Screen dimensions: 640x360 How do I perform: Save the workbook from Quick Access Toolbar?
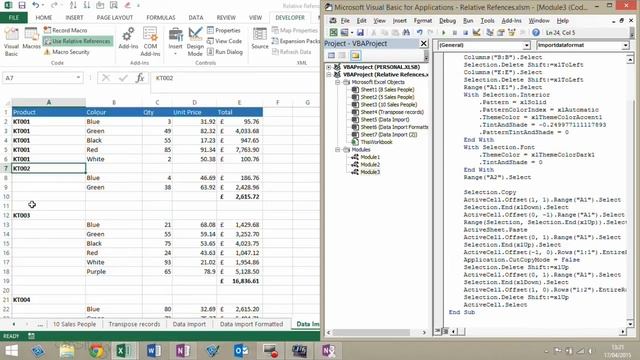pos(22,5)
